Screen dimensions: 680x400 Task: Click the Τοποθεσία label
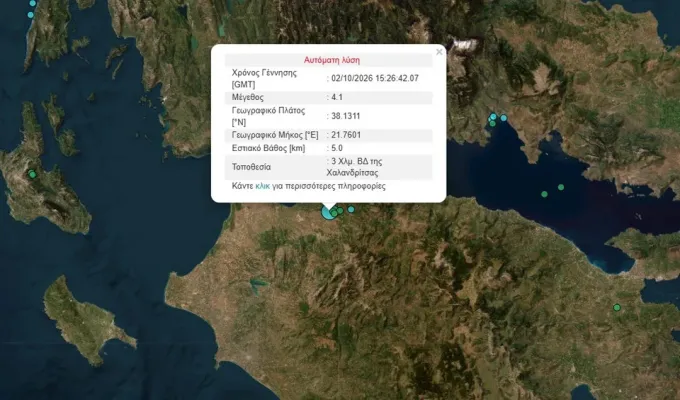pos(251,167)
